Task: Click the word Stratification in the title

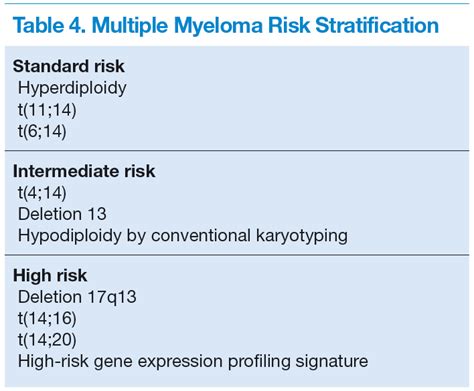Action: pyautogui.click(x=377, y=25)
